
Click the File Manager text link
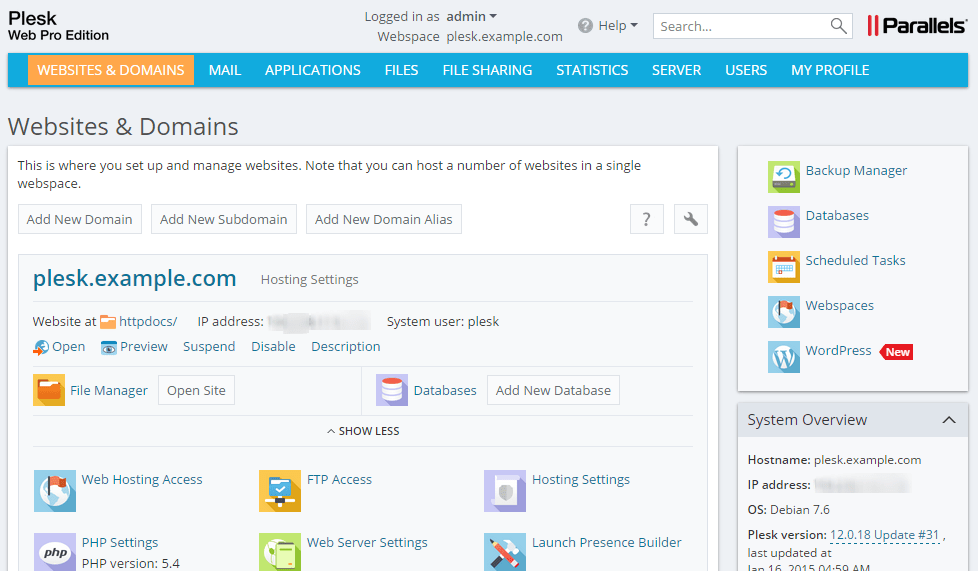pos(109,391)
